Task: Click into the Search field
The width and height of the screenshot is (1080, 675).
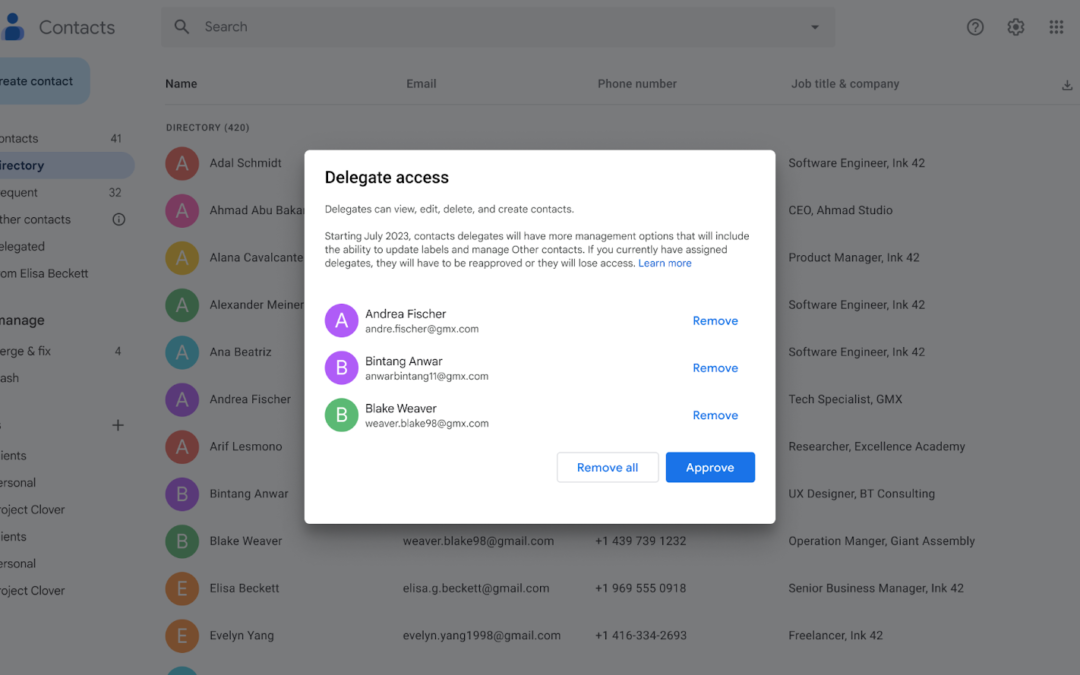Action: (x=498, y=27)
